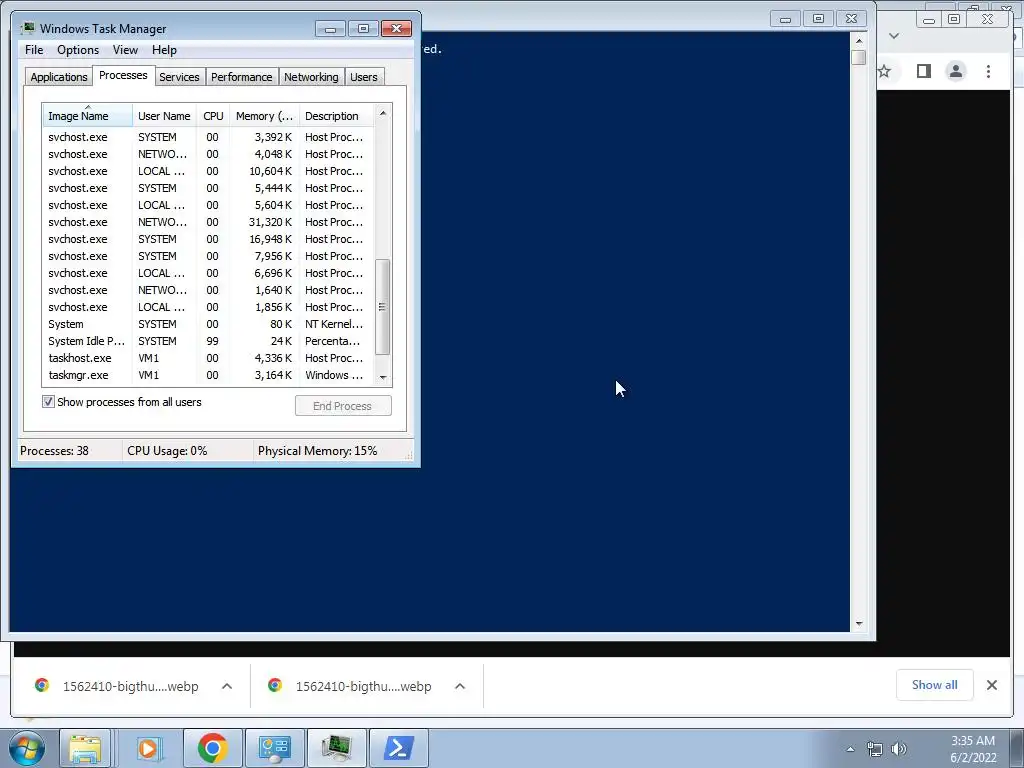The height and width of the screenshot is (768, 1024).
Task: Click the End Process button
Action: click(343, 406)
